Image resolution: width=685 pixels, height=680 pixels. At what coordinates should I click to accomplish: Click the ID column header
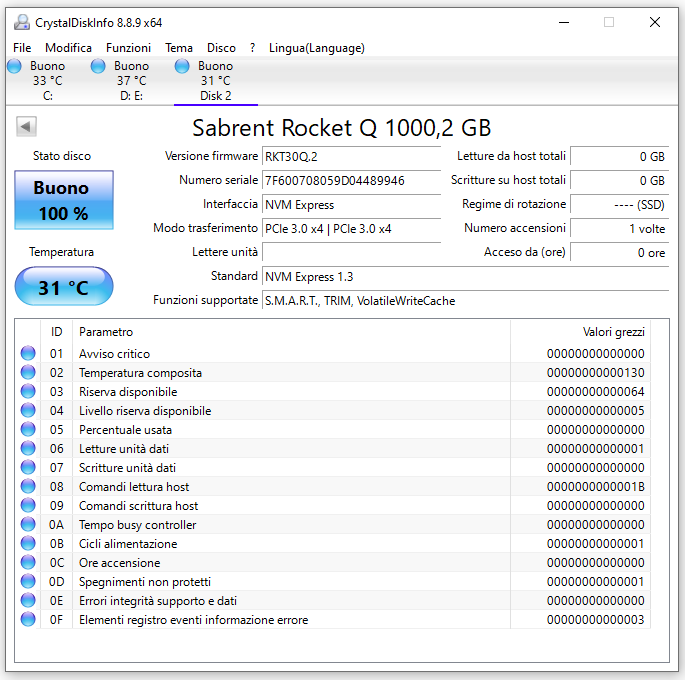56,332
